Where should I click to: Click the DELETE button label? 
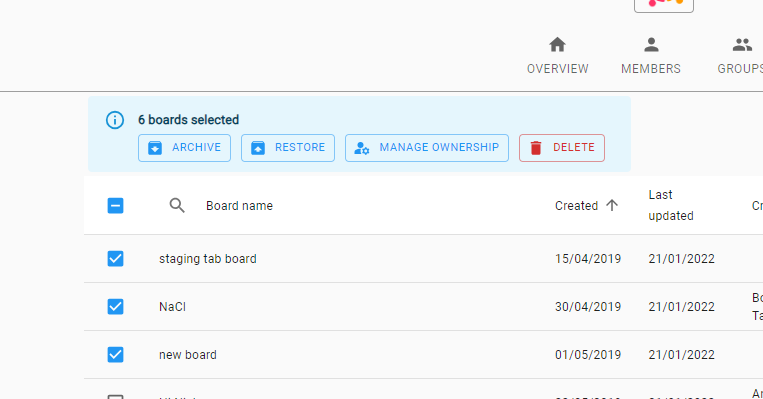click(574, 147)
